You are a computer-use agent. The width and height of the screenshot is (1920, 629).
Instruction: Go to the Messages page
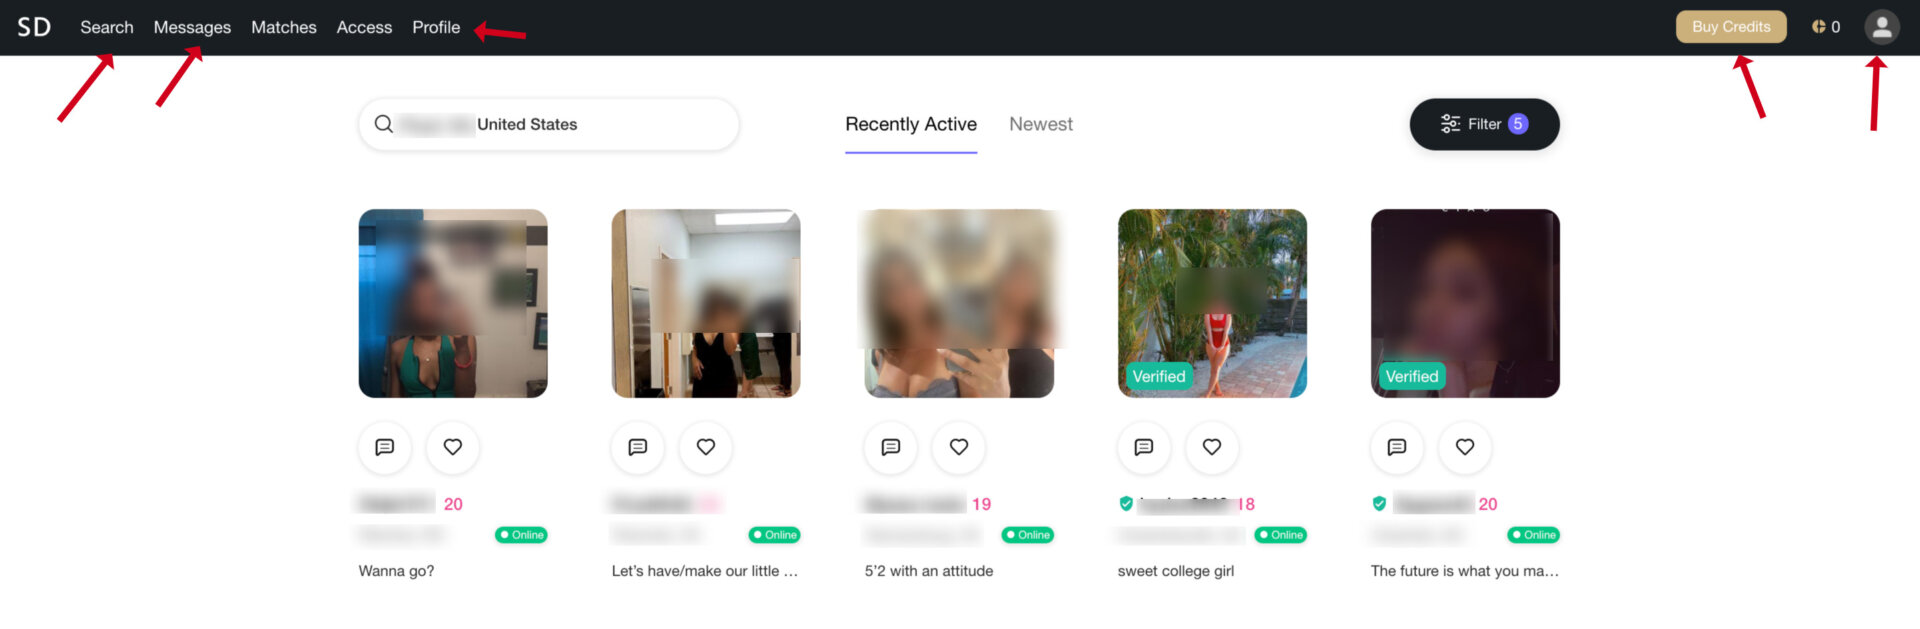tap(192, 27)
